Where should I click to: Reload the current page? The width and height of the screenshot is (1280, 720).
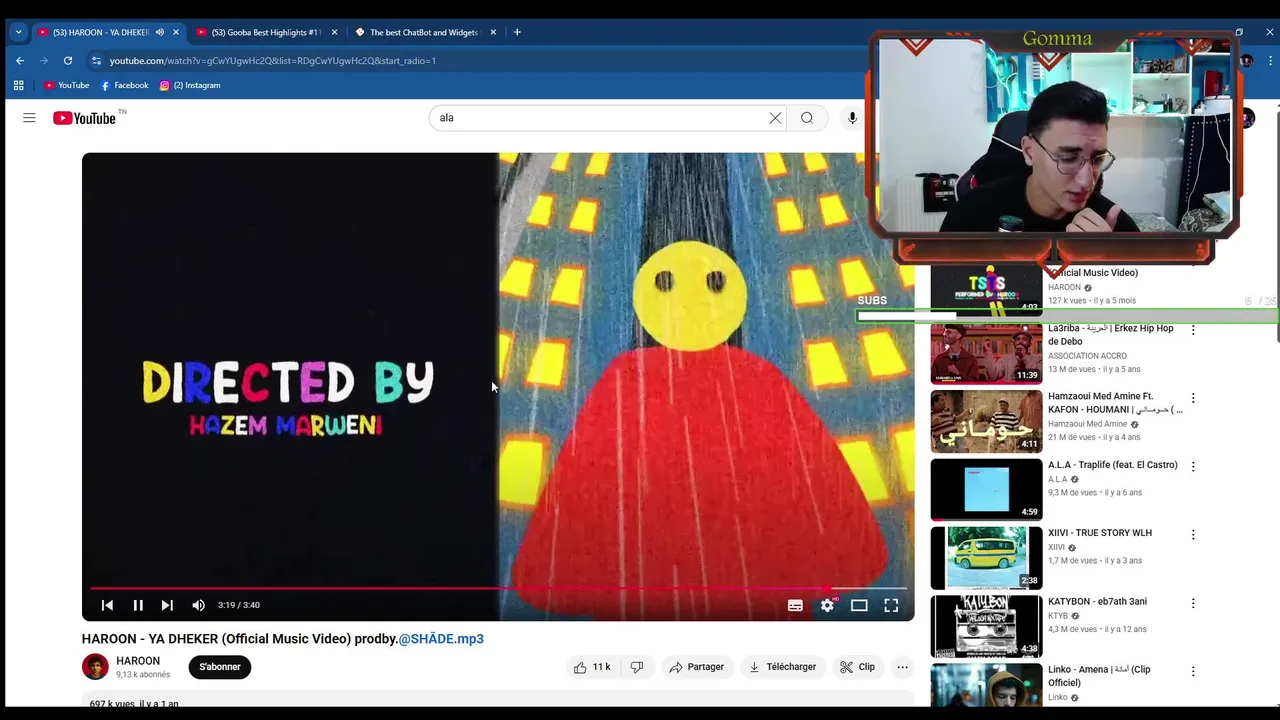tap(68, 61)
